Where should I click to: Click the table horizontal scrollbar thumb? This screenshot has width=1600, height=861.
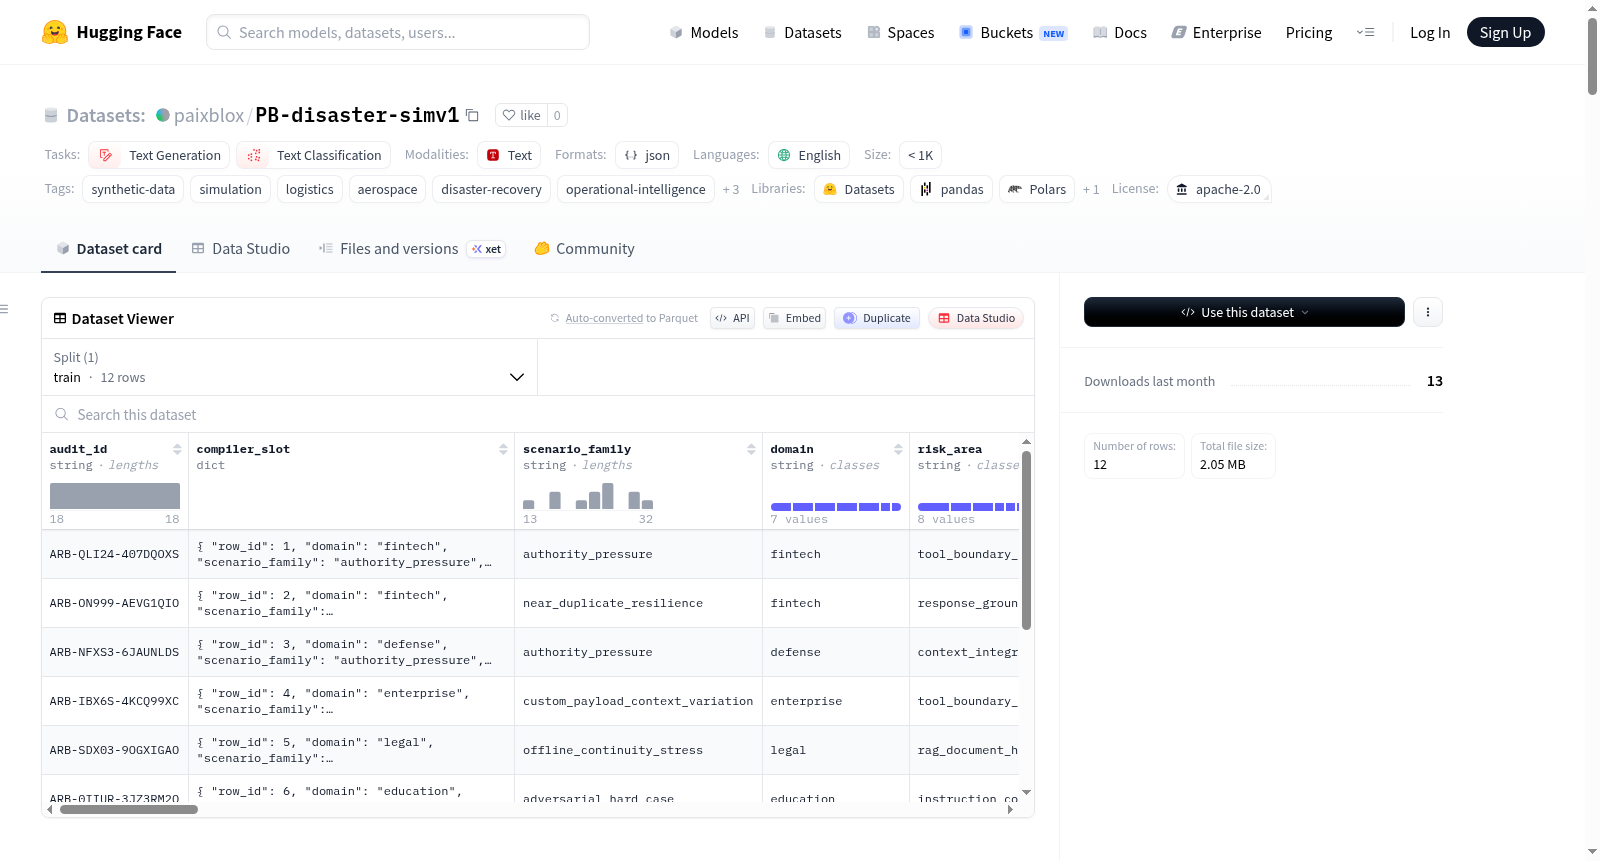129,809
